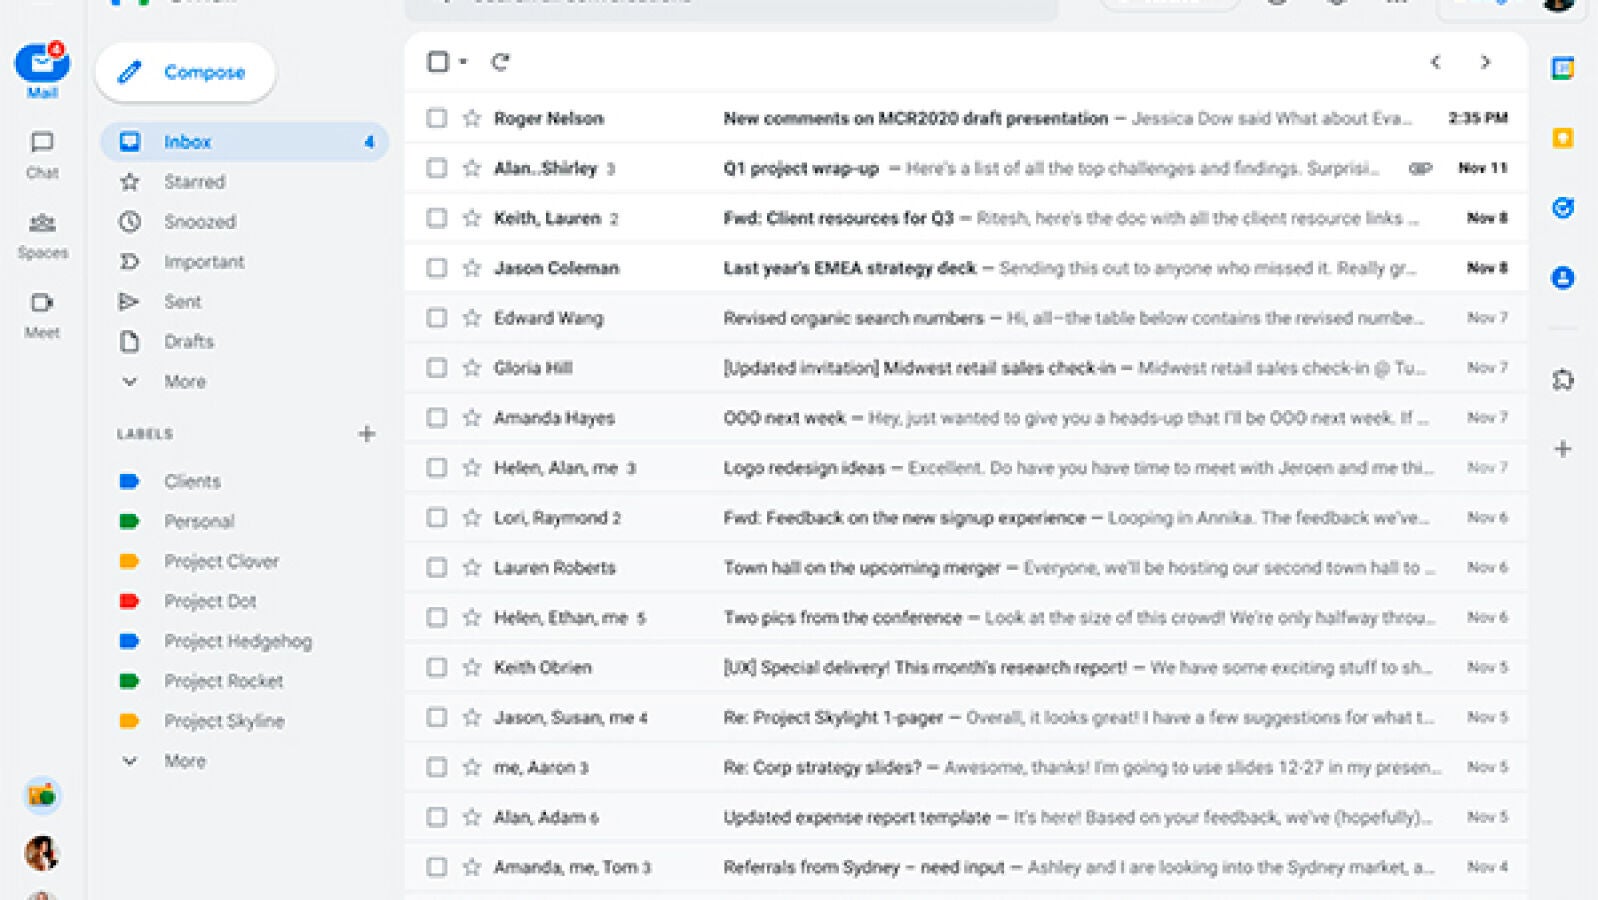Open select-all checkbox dropdown arrow
This screenshot has height=900, width=1598.
463,62
